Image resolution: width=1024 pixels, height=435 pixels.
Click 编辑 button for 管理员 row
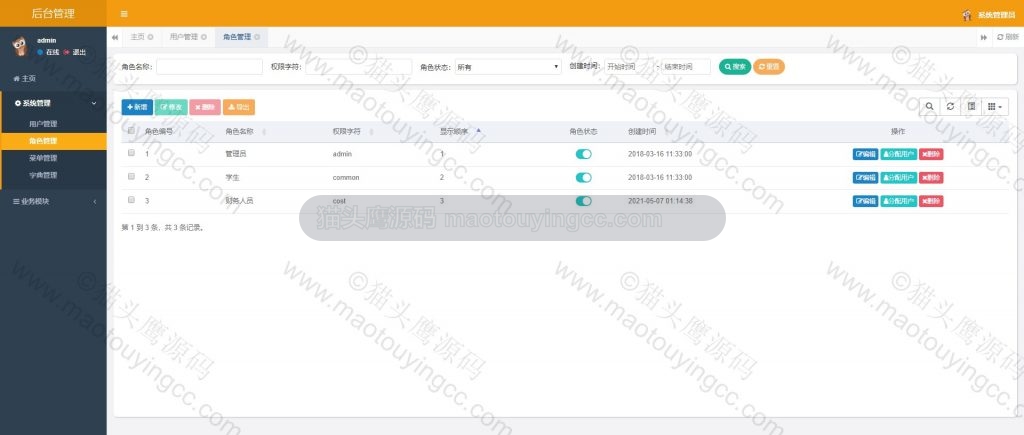865,154
